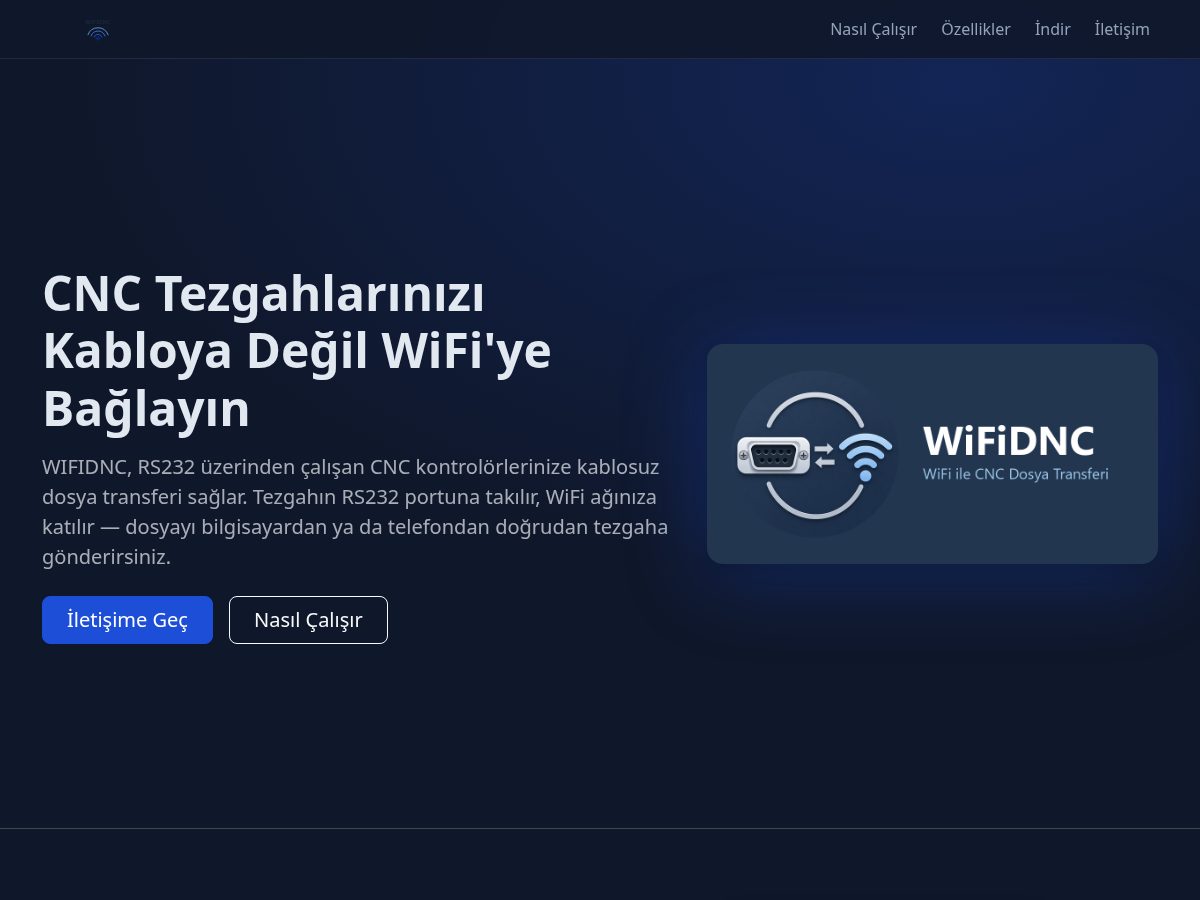Viewport: 1200px width, 900px height.
Task: Click the WiFiDNC title text in banner
Action: coord(1008,441)
